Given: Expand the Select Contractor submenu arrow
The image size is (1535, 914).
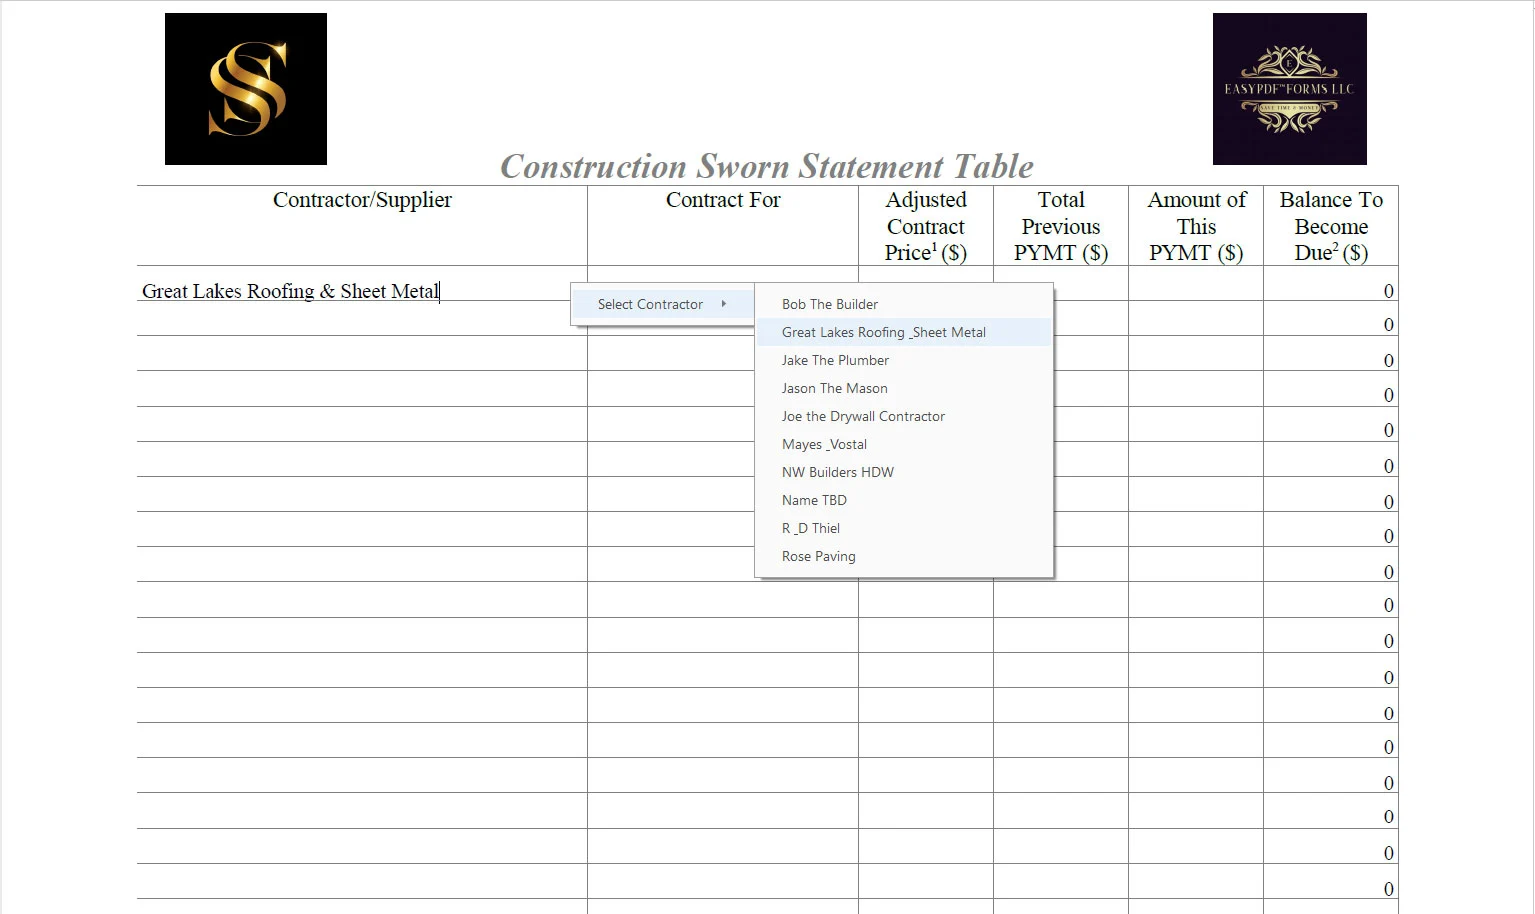Looking at the screenshot, I should [x=726, y=304].
